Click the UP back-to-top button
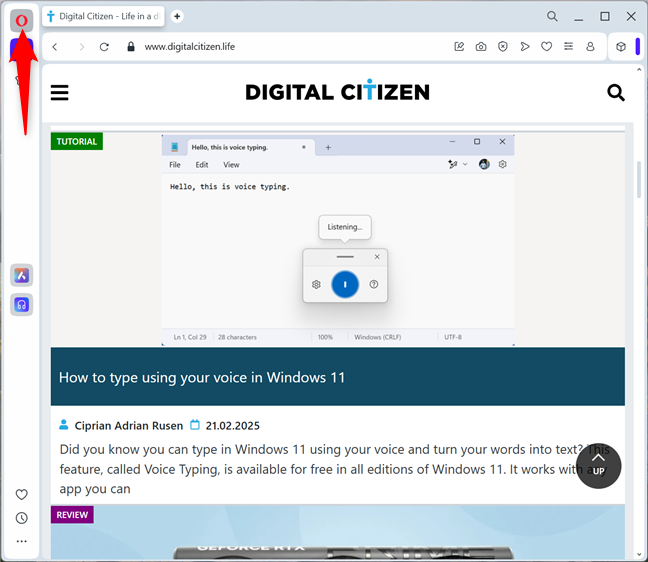 [x=598, y=466]
